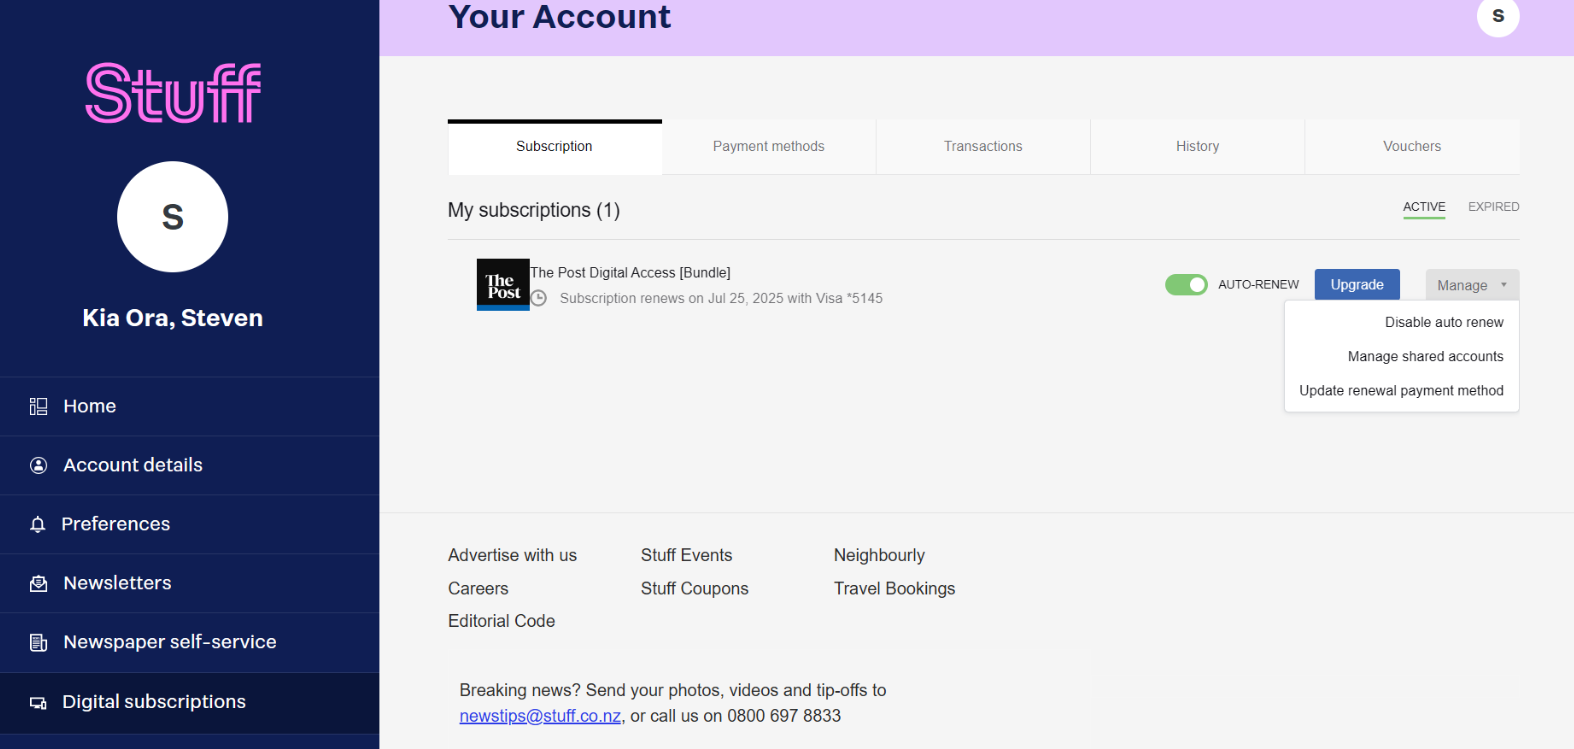Open Preferences in sidebar
Viewport: 1574px width, 749px height.
point(189,524)
